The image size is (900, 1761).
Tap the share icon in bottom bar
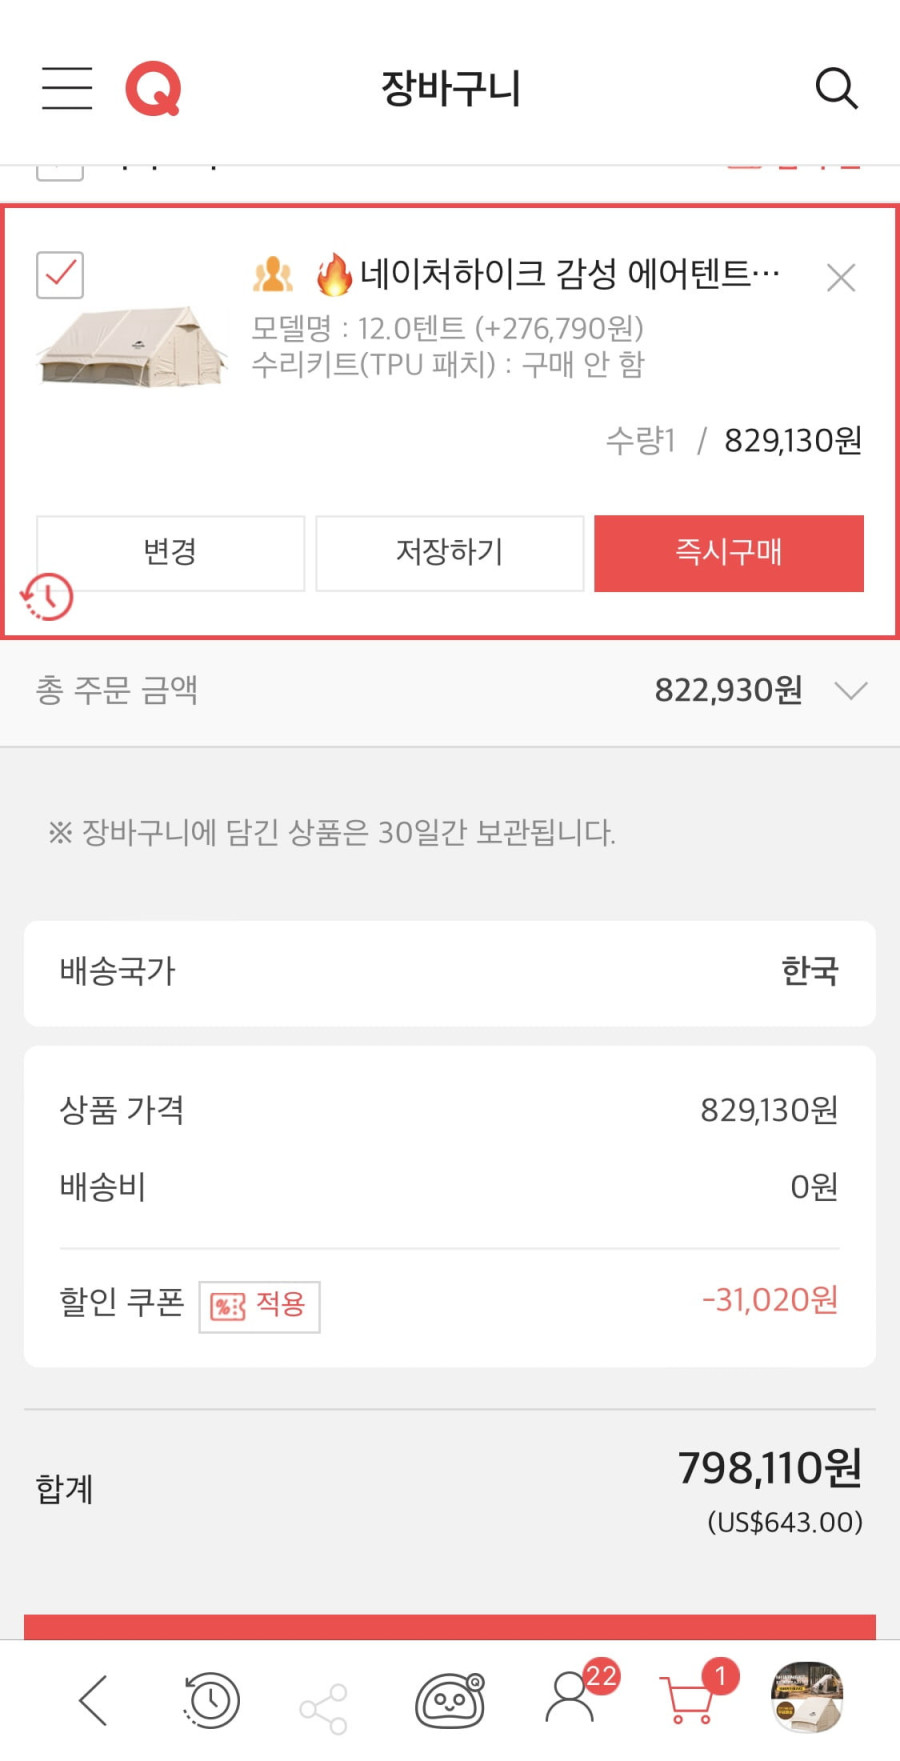point(324,1708)
